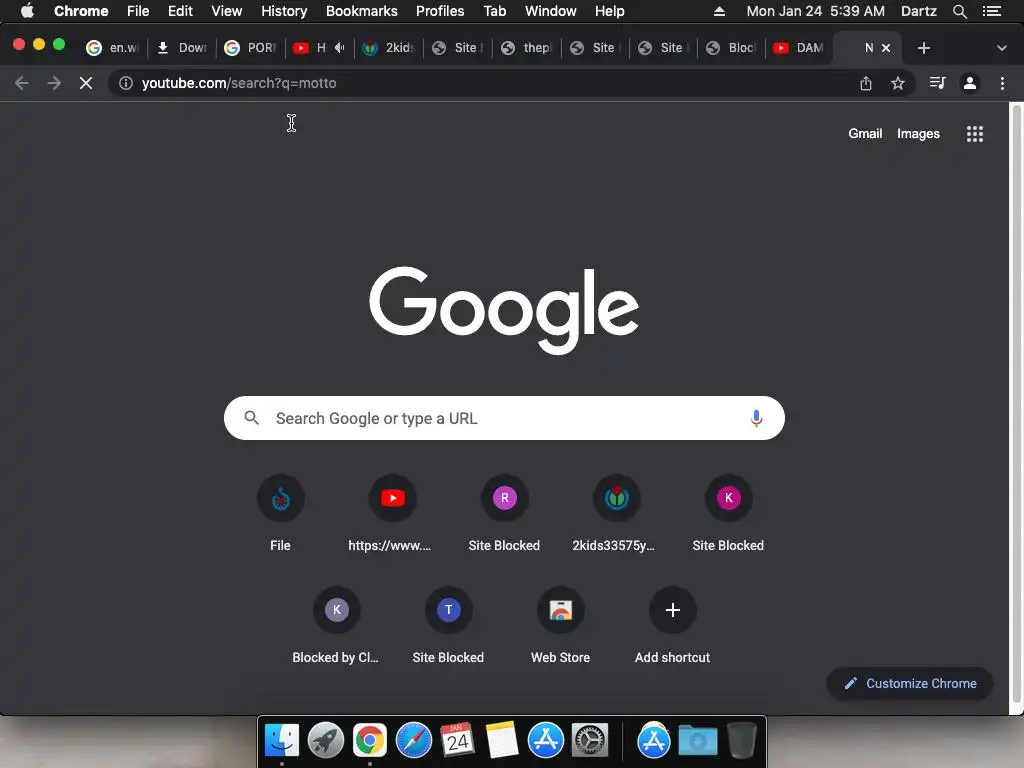Screen dimensions: 1024x768
Task: Click magnifier icon in Google search box
Action: coord(251,418)
